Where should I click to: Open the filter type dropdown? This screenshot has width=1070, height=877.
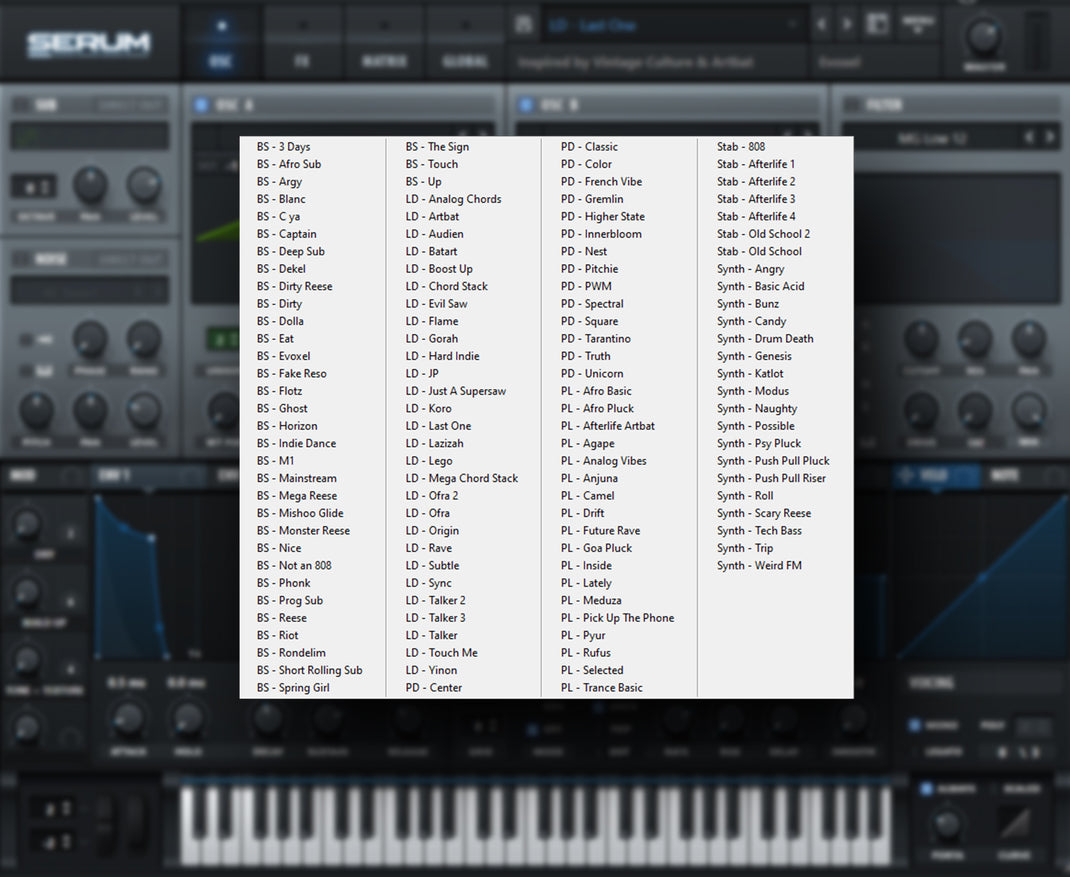click(931, 139)
